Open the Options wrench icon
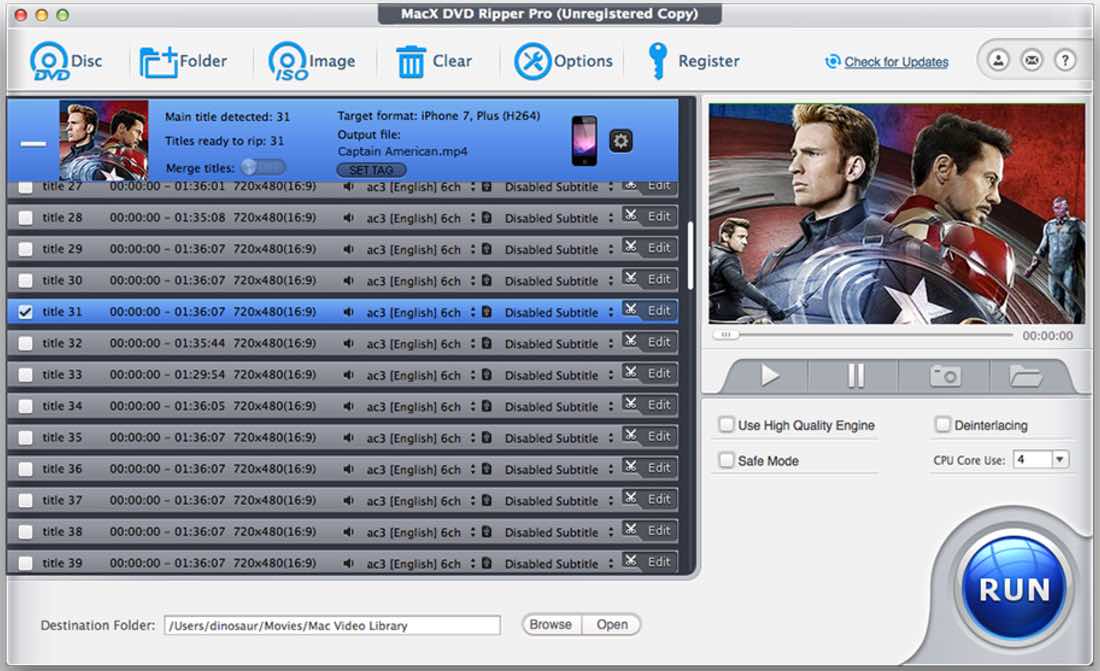Viewport: 1100px width, 671px height. click(x=532, y=62)
